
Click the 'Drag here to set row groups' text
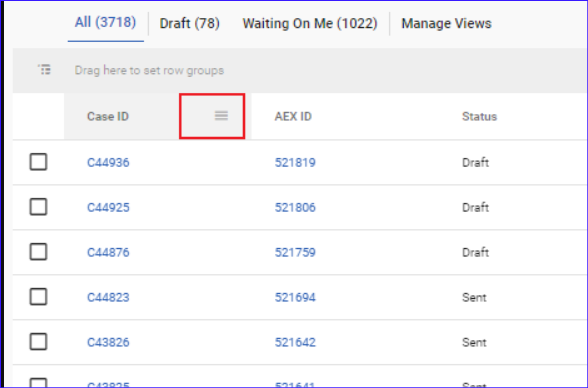pyautogui.click(x=149, y=70)
